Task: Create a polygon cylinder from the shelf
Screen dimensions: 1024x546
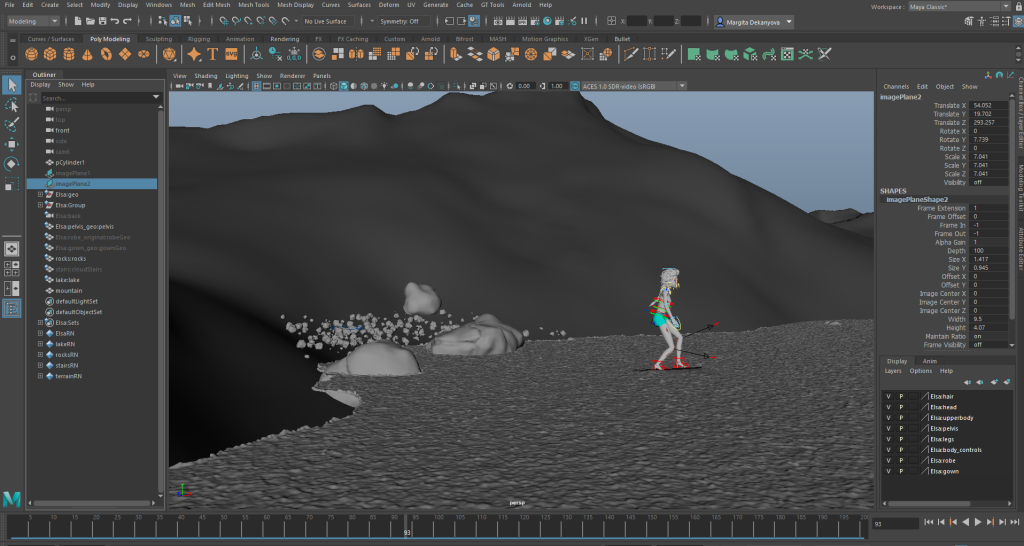Action: [x=69, y=54]
